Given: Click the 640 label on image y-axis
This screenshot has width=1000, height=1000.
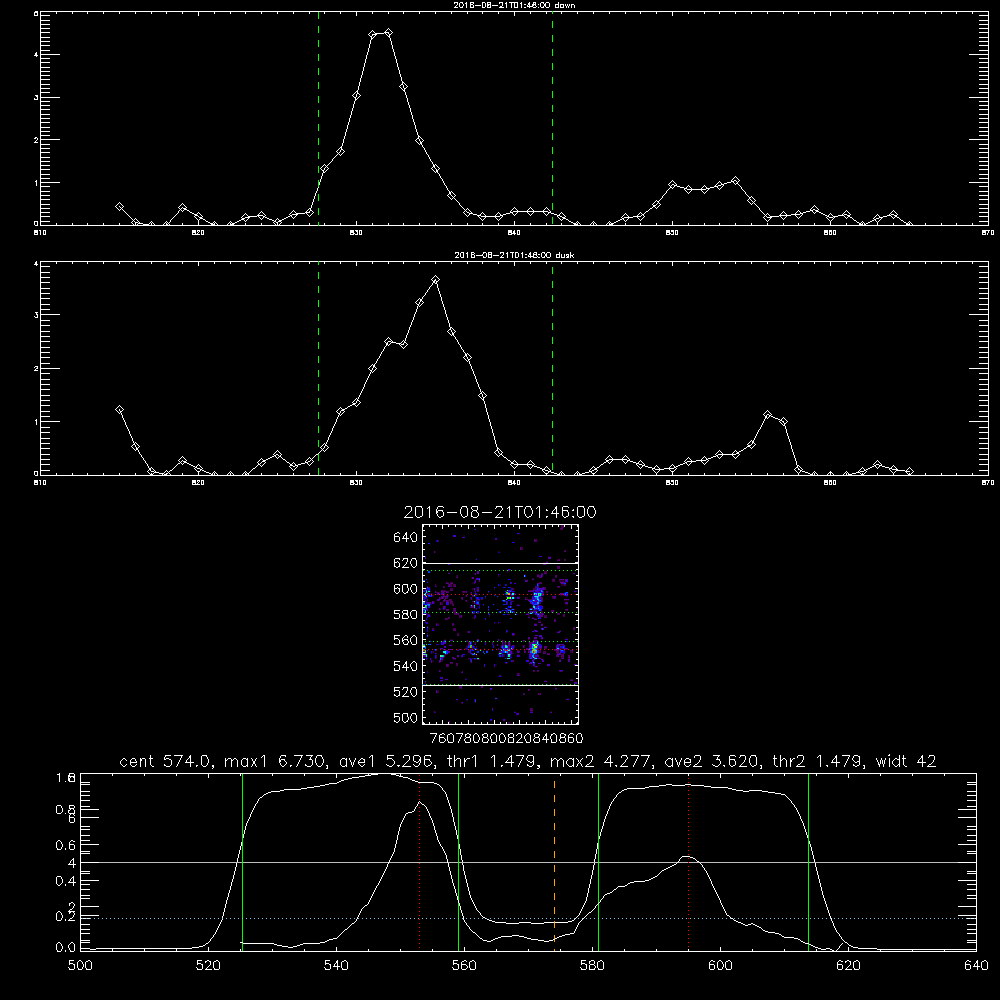Looking at the screenshot, I should pyautogui.click(x=406, y=538).
